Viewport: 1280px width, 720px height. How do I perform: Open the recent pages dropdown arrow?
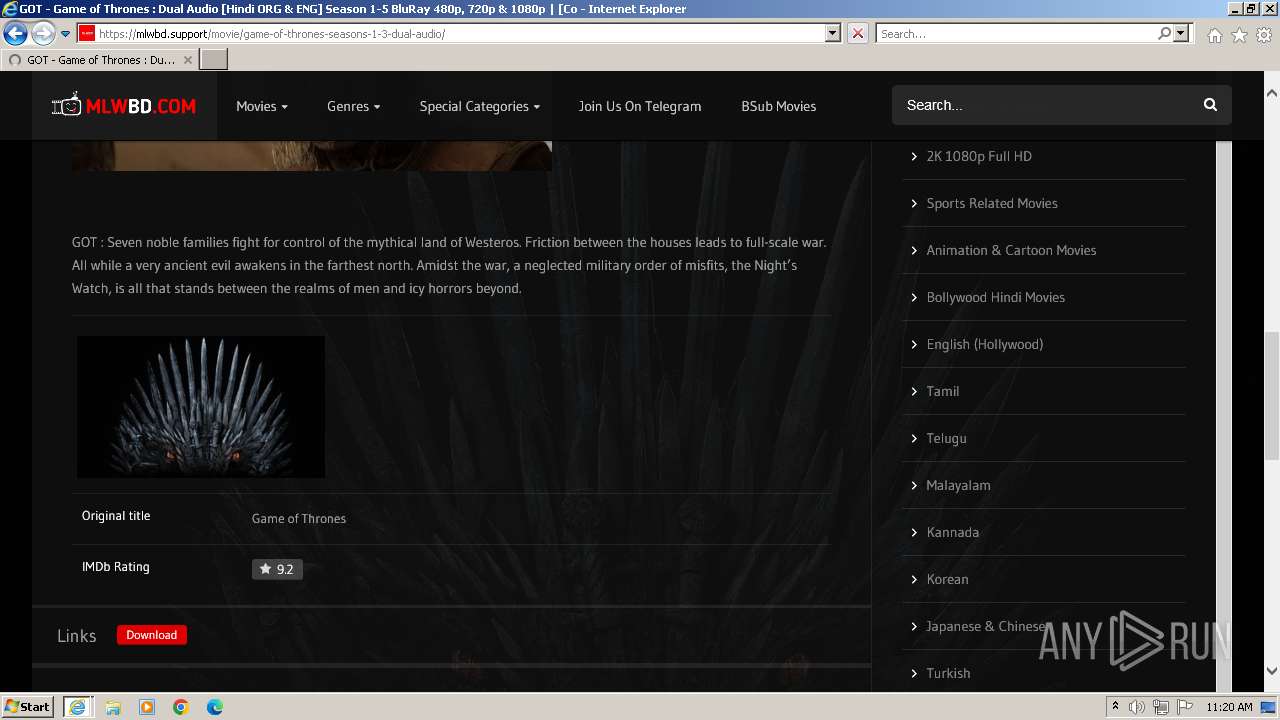click(65, 34)
